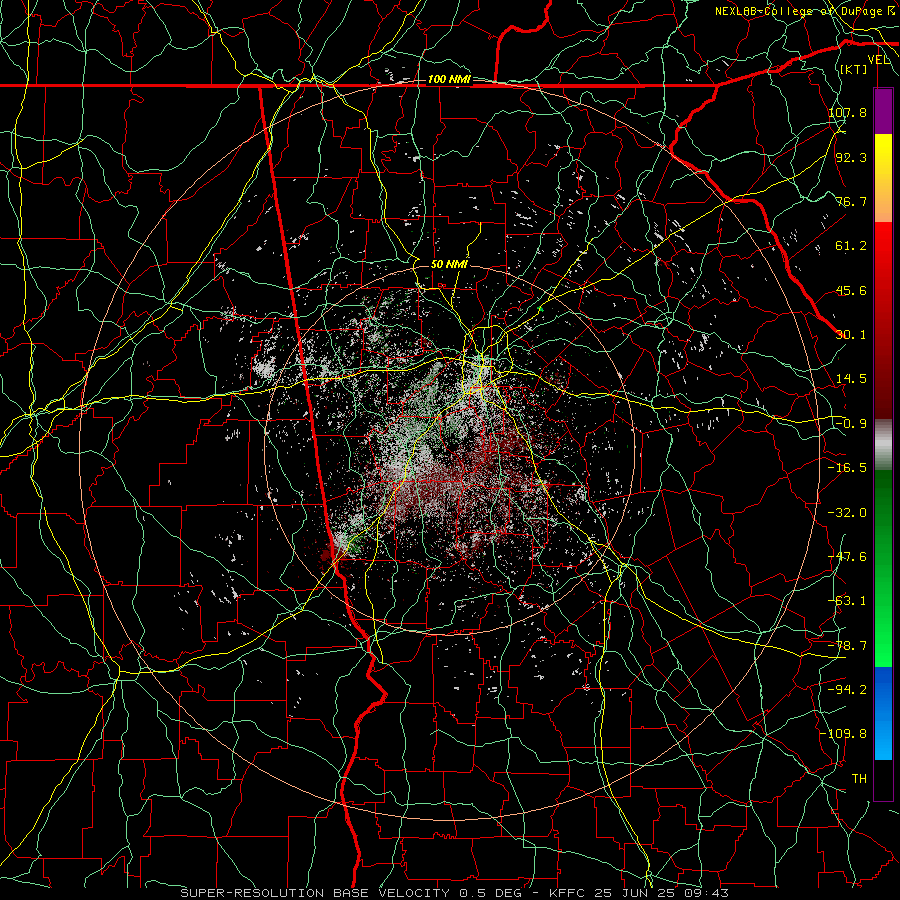This screenshot has width=900, height=900.
Task: Click the [KT] units label
Action: point(854,69)
